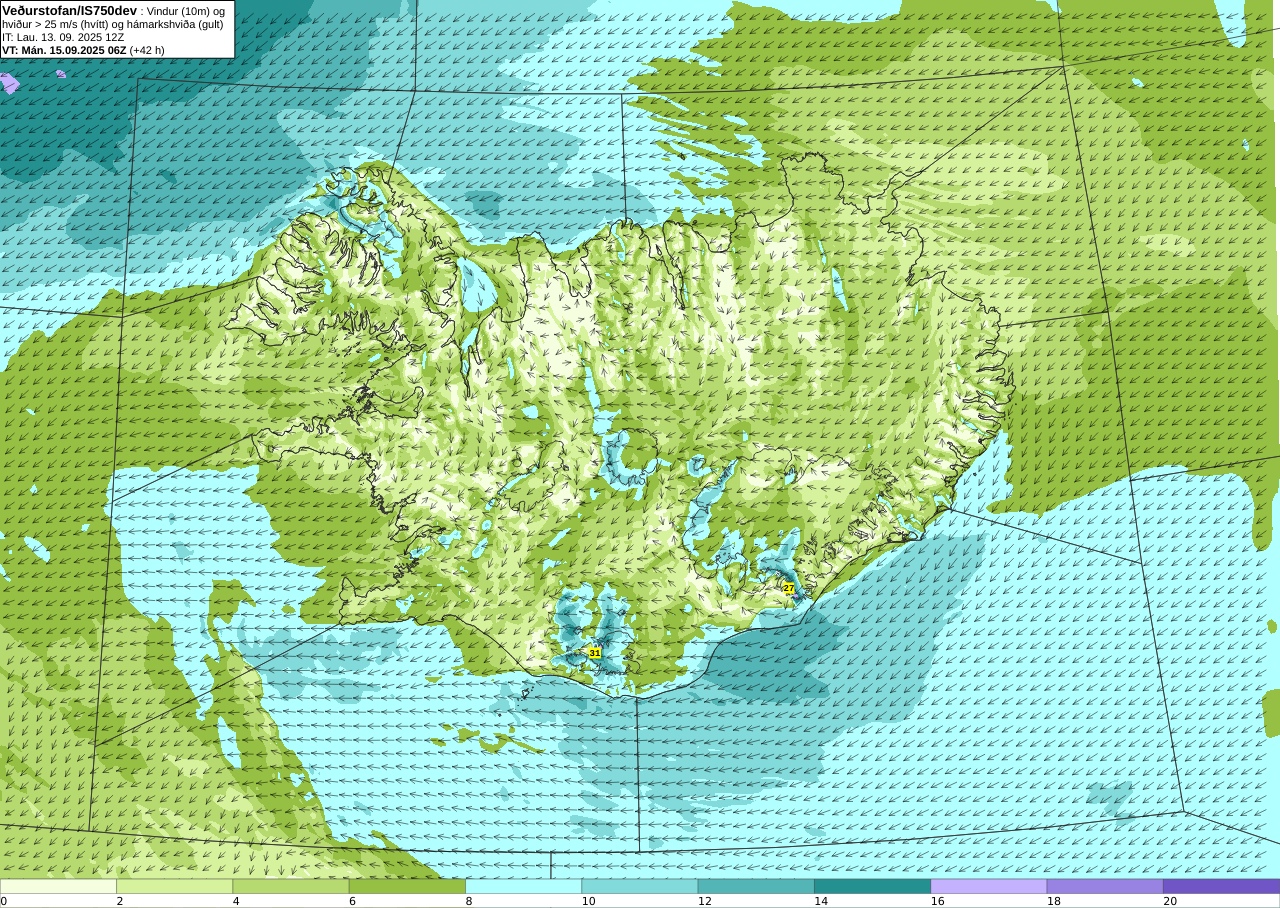Image resolution: width=1280 pixels, height=908 pixels.
Task: Click the '(+42 h)' forecast offset text
Action: point(147,50)
